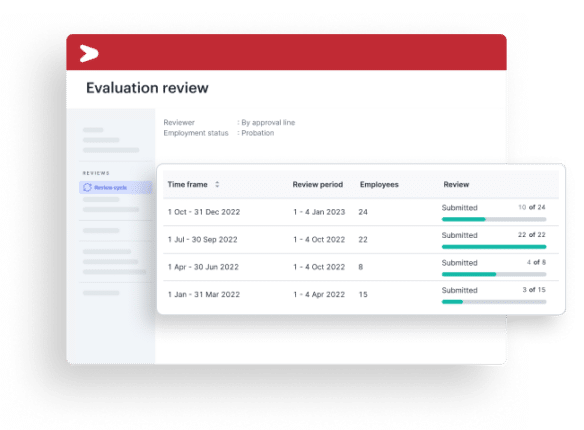Image resolution: width=584 pixels, height=430 pixels.
Task: Click the Review column header
Action: pyautogui.click(x=456, y=184)
